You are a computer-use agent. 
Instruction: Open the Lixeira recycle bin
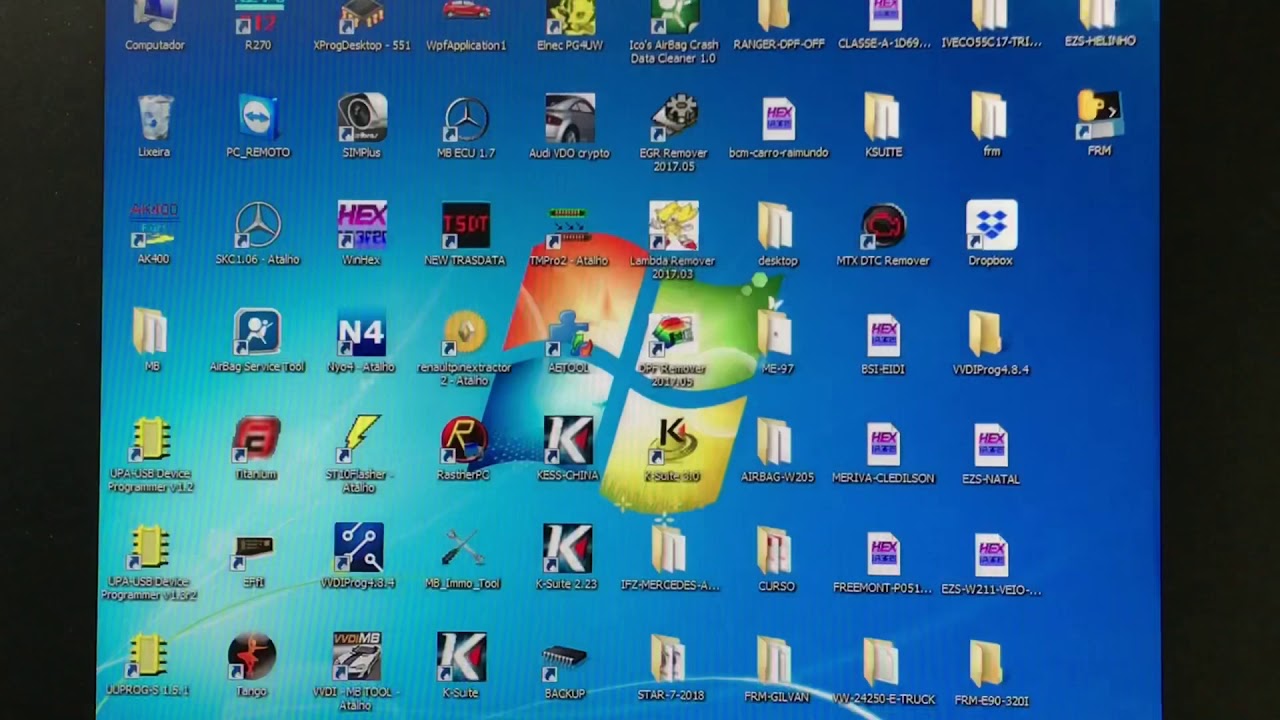point(154,126)
